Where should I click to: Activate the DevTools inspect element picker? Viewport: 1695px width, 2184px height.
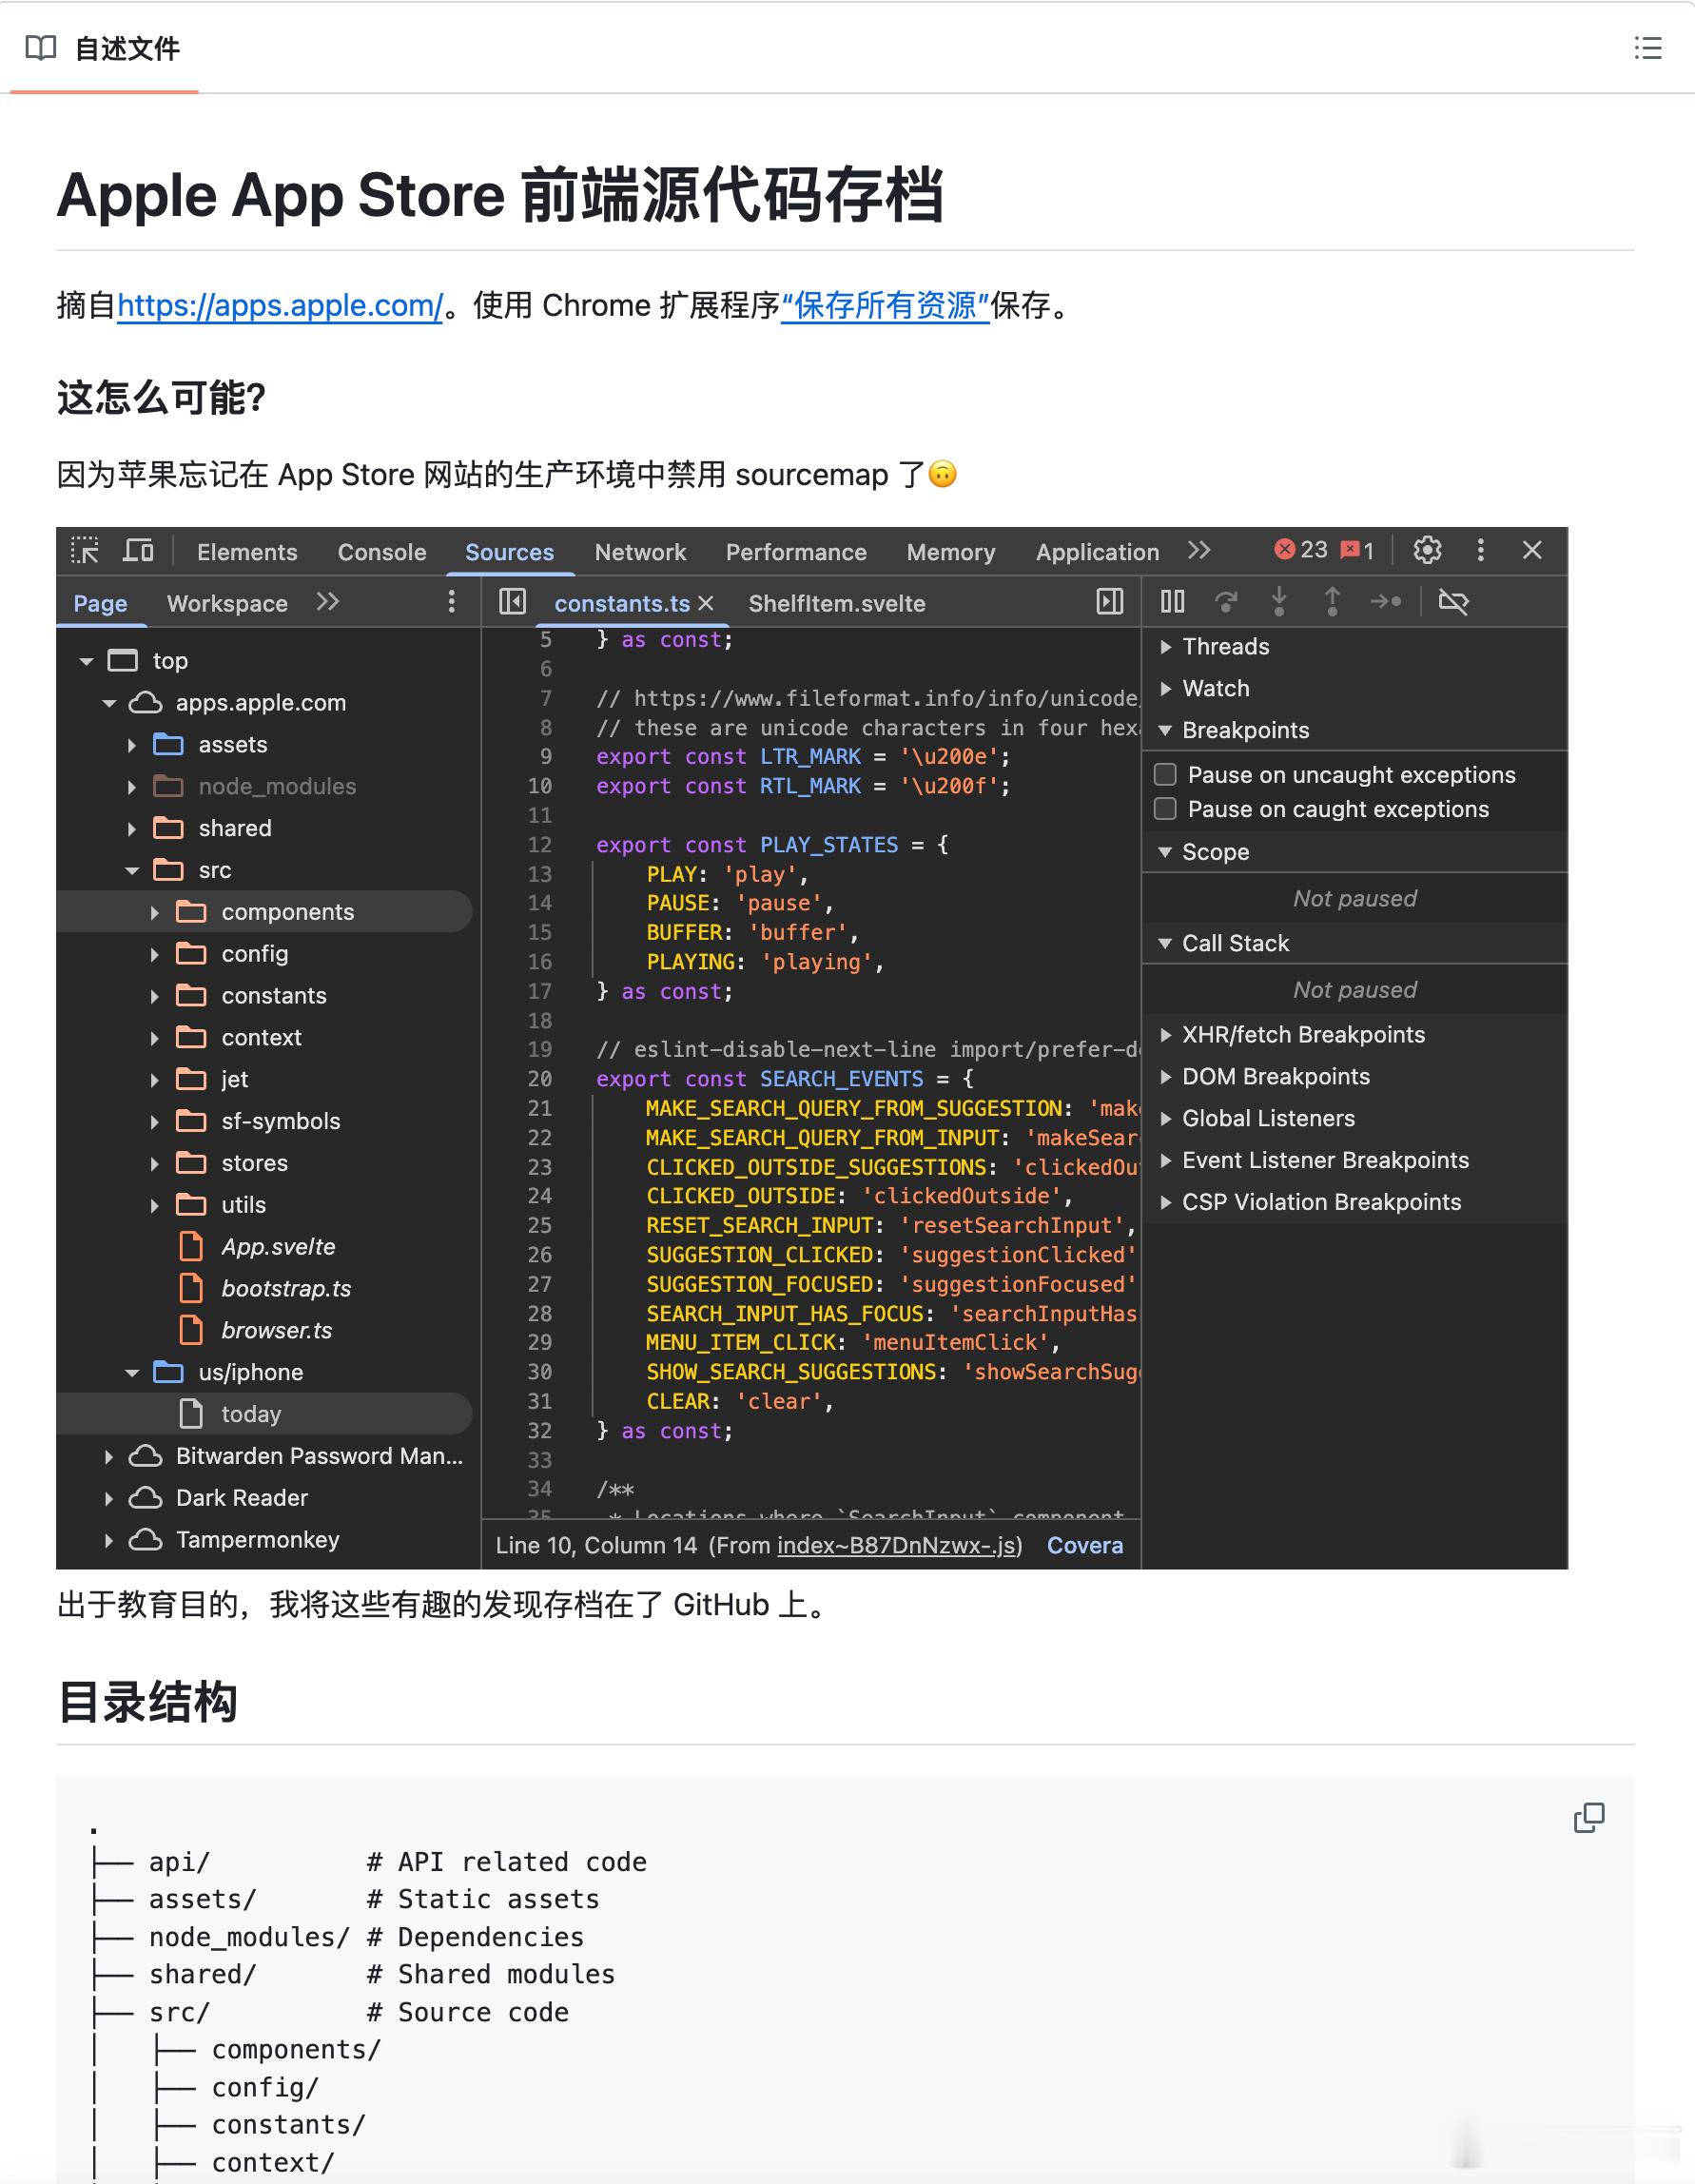coord(85,551)
